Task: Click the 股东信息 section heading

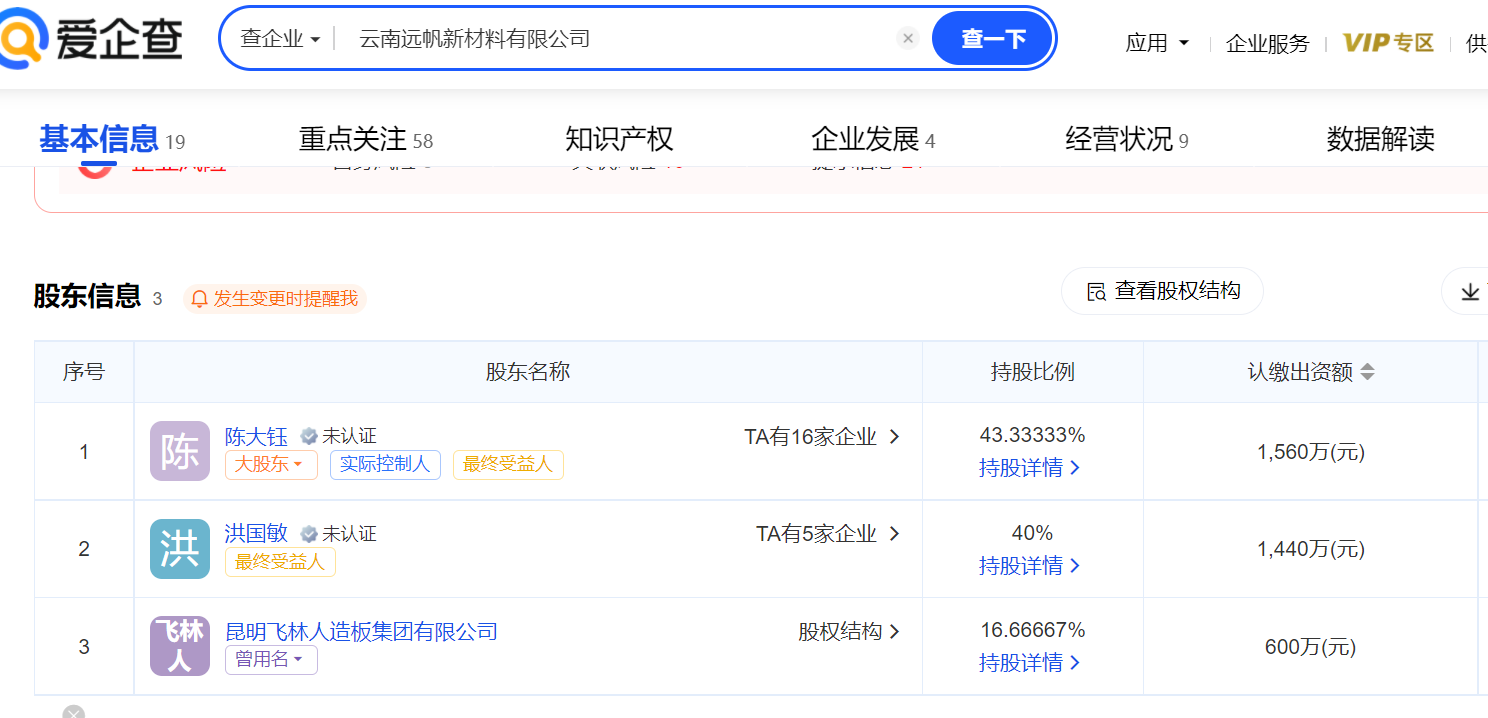Action: coord(87,296)
